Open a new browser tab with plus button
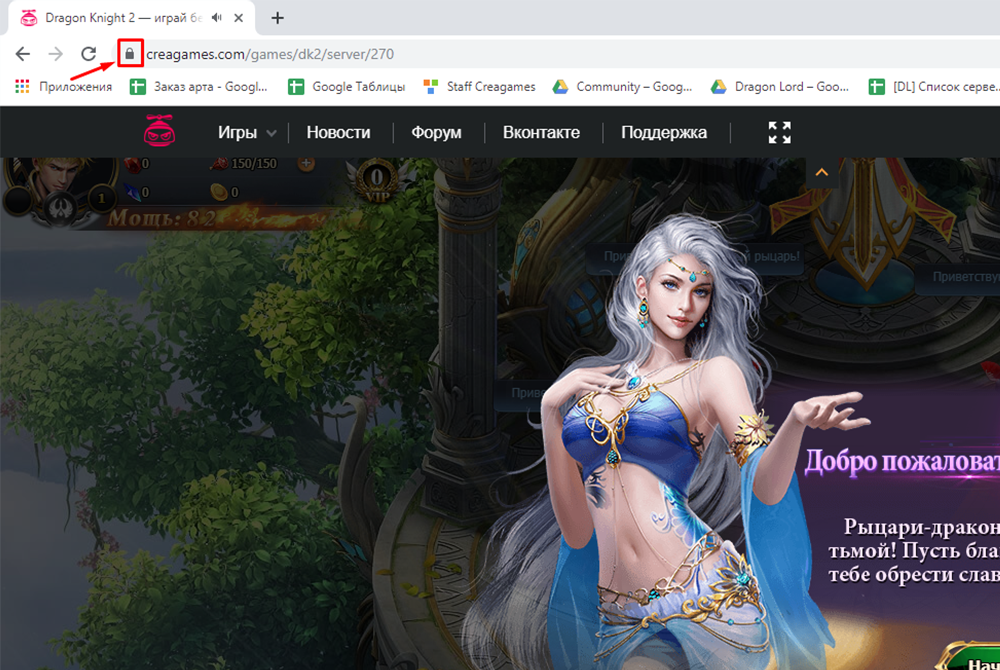The width and height of the screenshot is (1000, 670). [x=278, y=18]
